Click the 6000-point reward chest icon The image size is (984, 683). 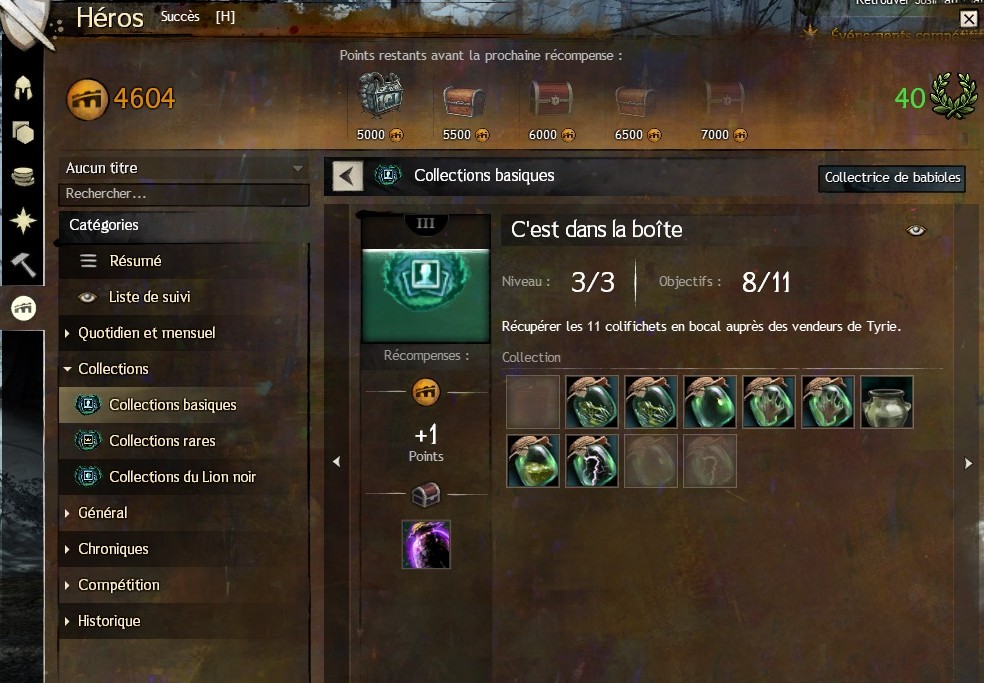point(552,99)
